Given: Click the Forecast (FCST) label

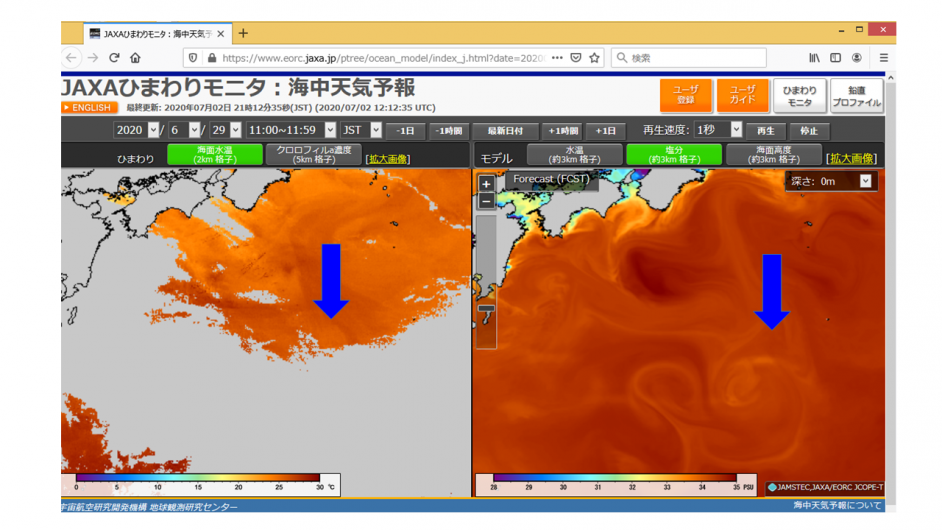Looking at the screenshot, I should click(551, 179).
